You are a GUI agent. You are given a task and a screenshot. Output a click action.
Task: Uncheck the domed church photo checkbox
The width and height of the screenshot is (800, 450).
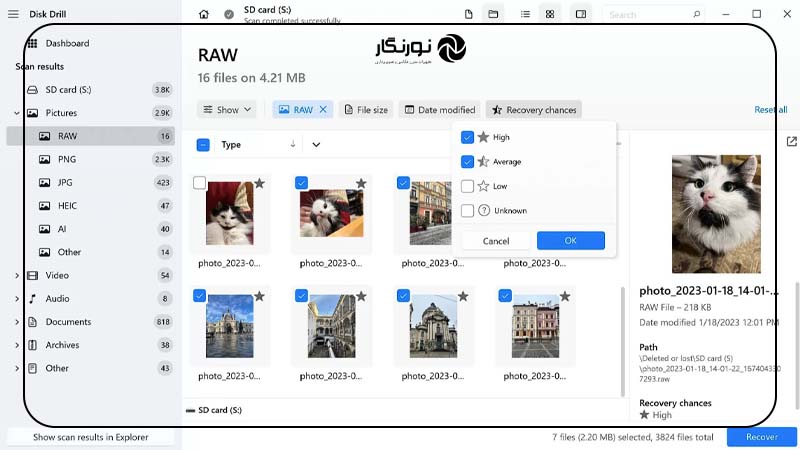point(403,295)
